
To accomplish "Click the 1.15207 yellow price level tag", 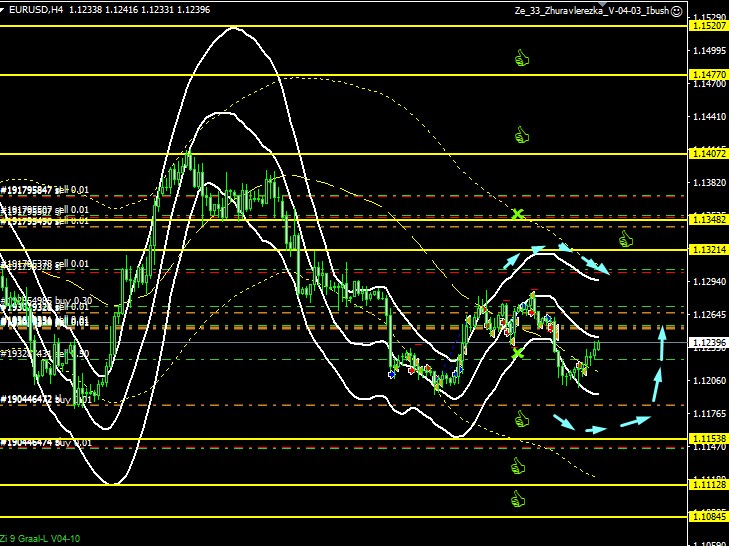I will point(707,25).
